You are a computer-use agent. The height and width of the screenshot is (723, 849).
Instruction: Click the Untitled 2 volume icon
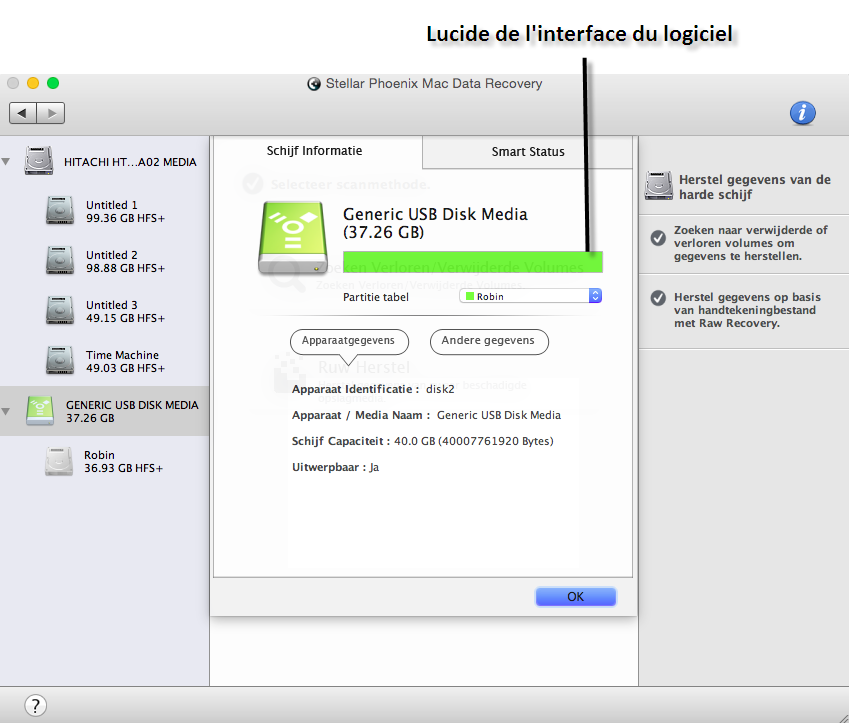(x=60, y=260)
